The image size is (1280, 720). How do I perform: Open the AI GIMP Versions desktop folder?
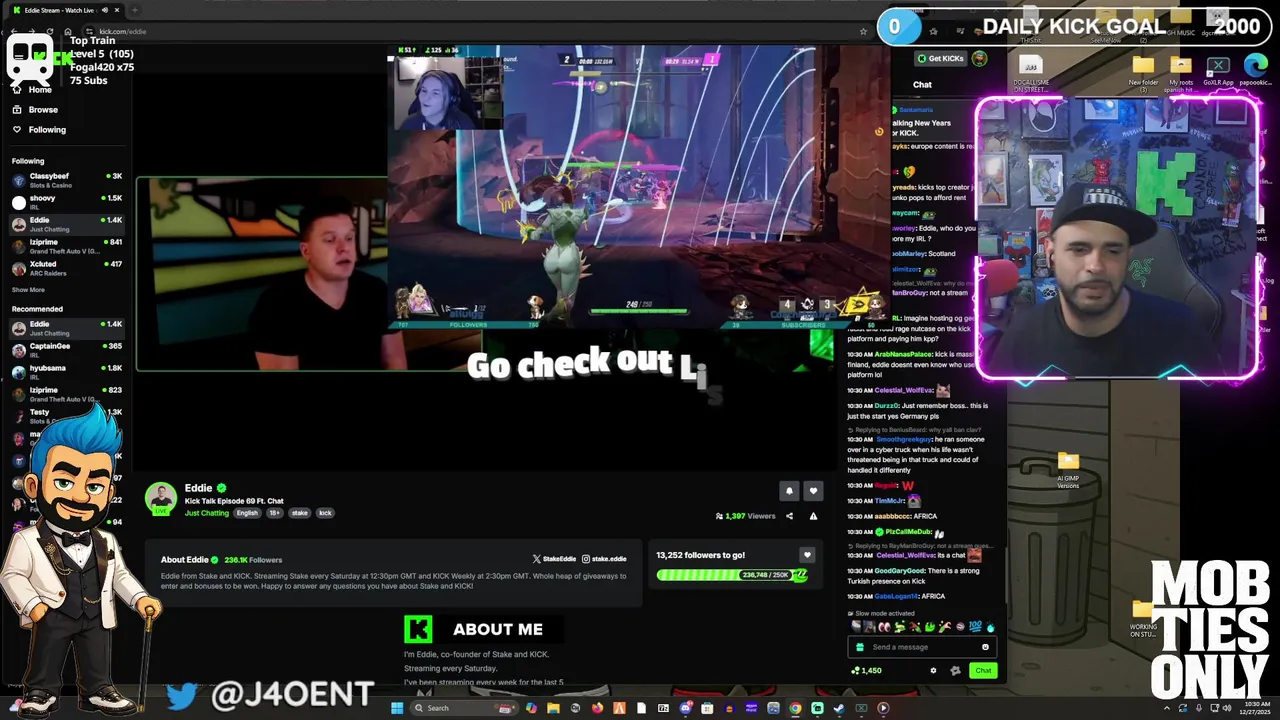pyautogui.click(x=1068, y=469)
